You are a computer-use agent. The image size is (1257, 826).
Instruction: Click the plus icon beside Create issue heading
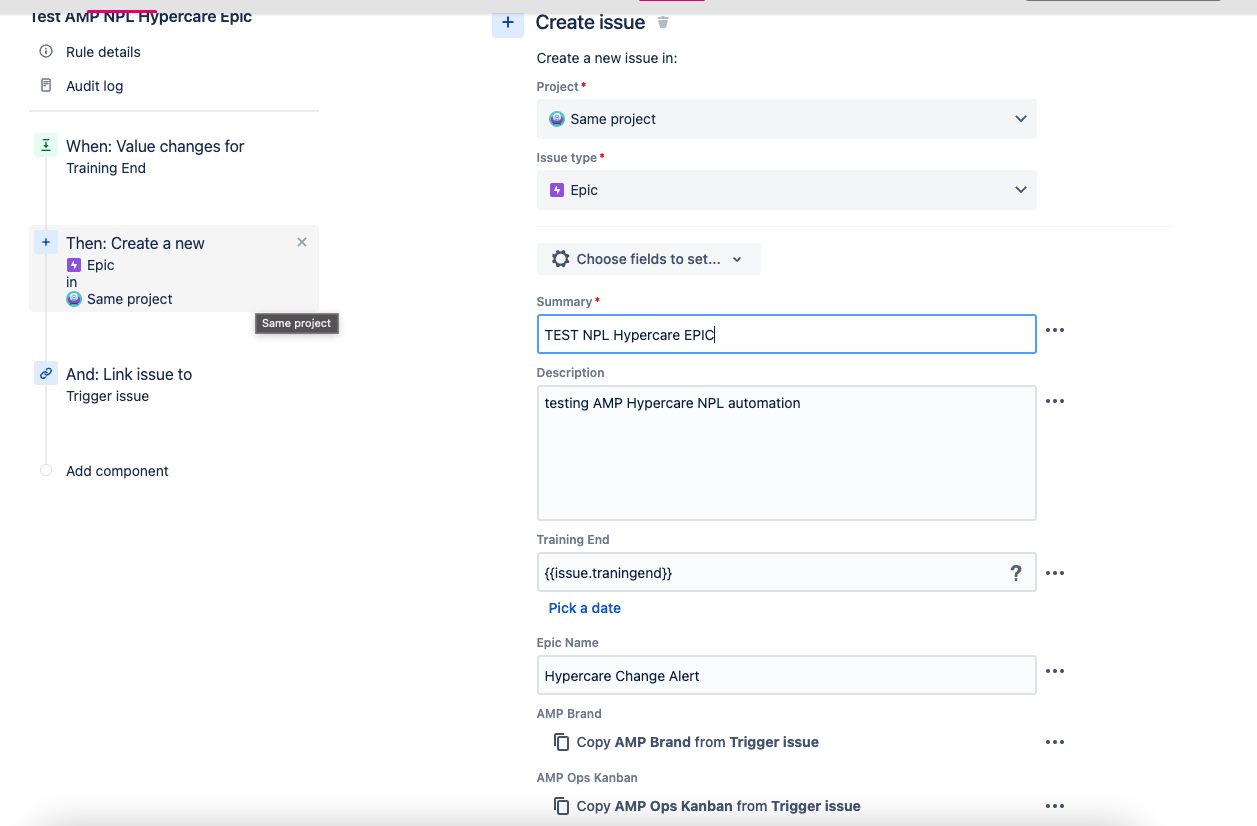coord(508,23)
